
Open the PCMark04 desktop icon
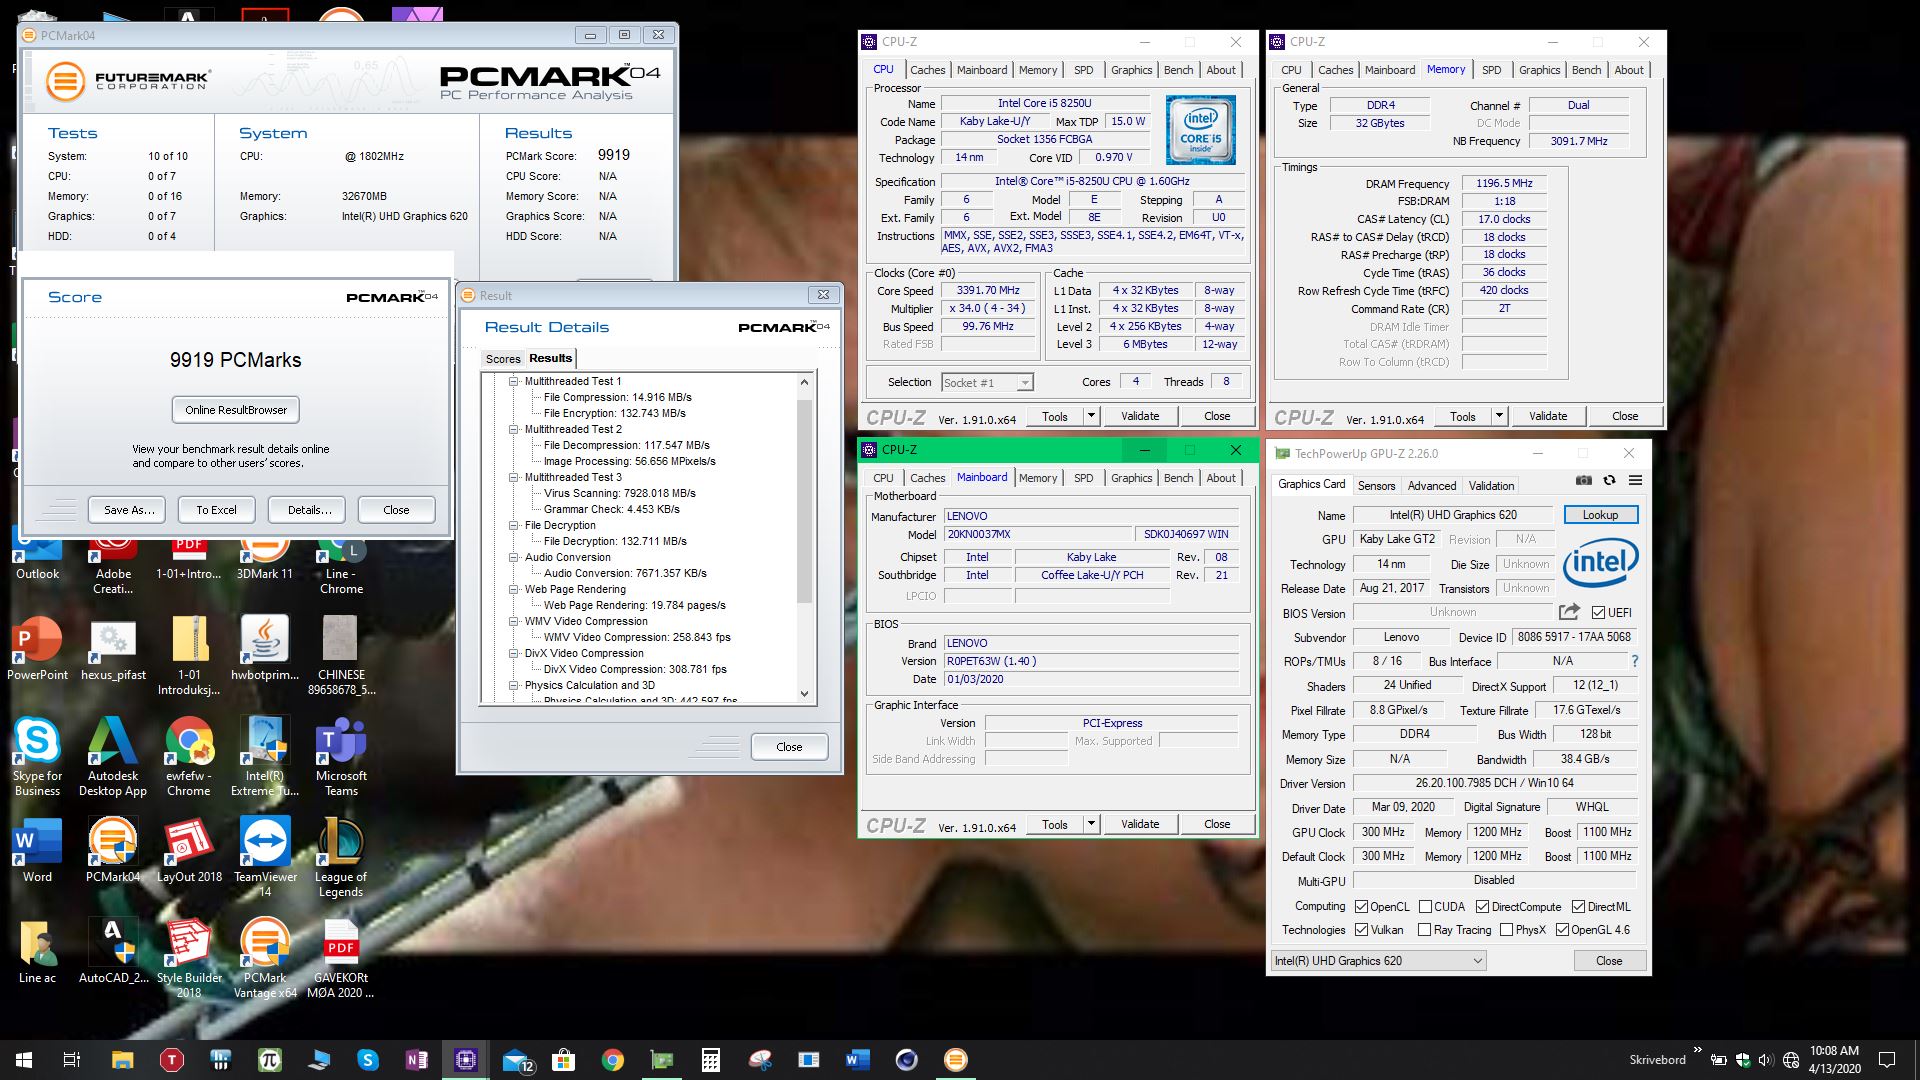pos(113,851)
